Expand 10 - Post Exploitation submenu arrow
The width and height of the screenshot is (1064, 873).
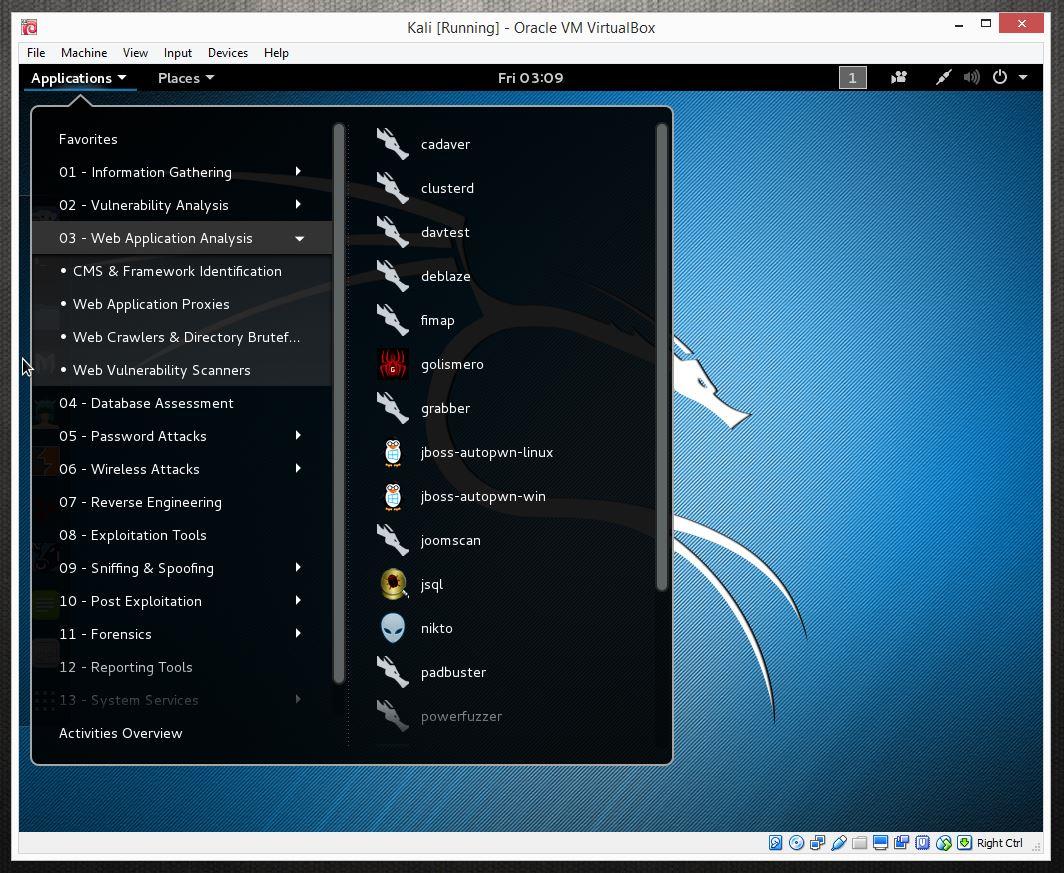click(298, 600)
